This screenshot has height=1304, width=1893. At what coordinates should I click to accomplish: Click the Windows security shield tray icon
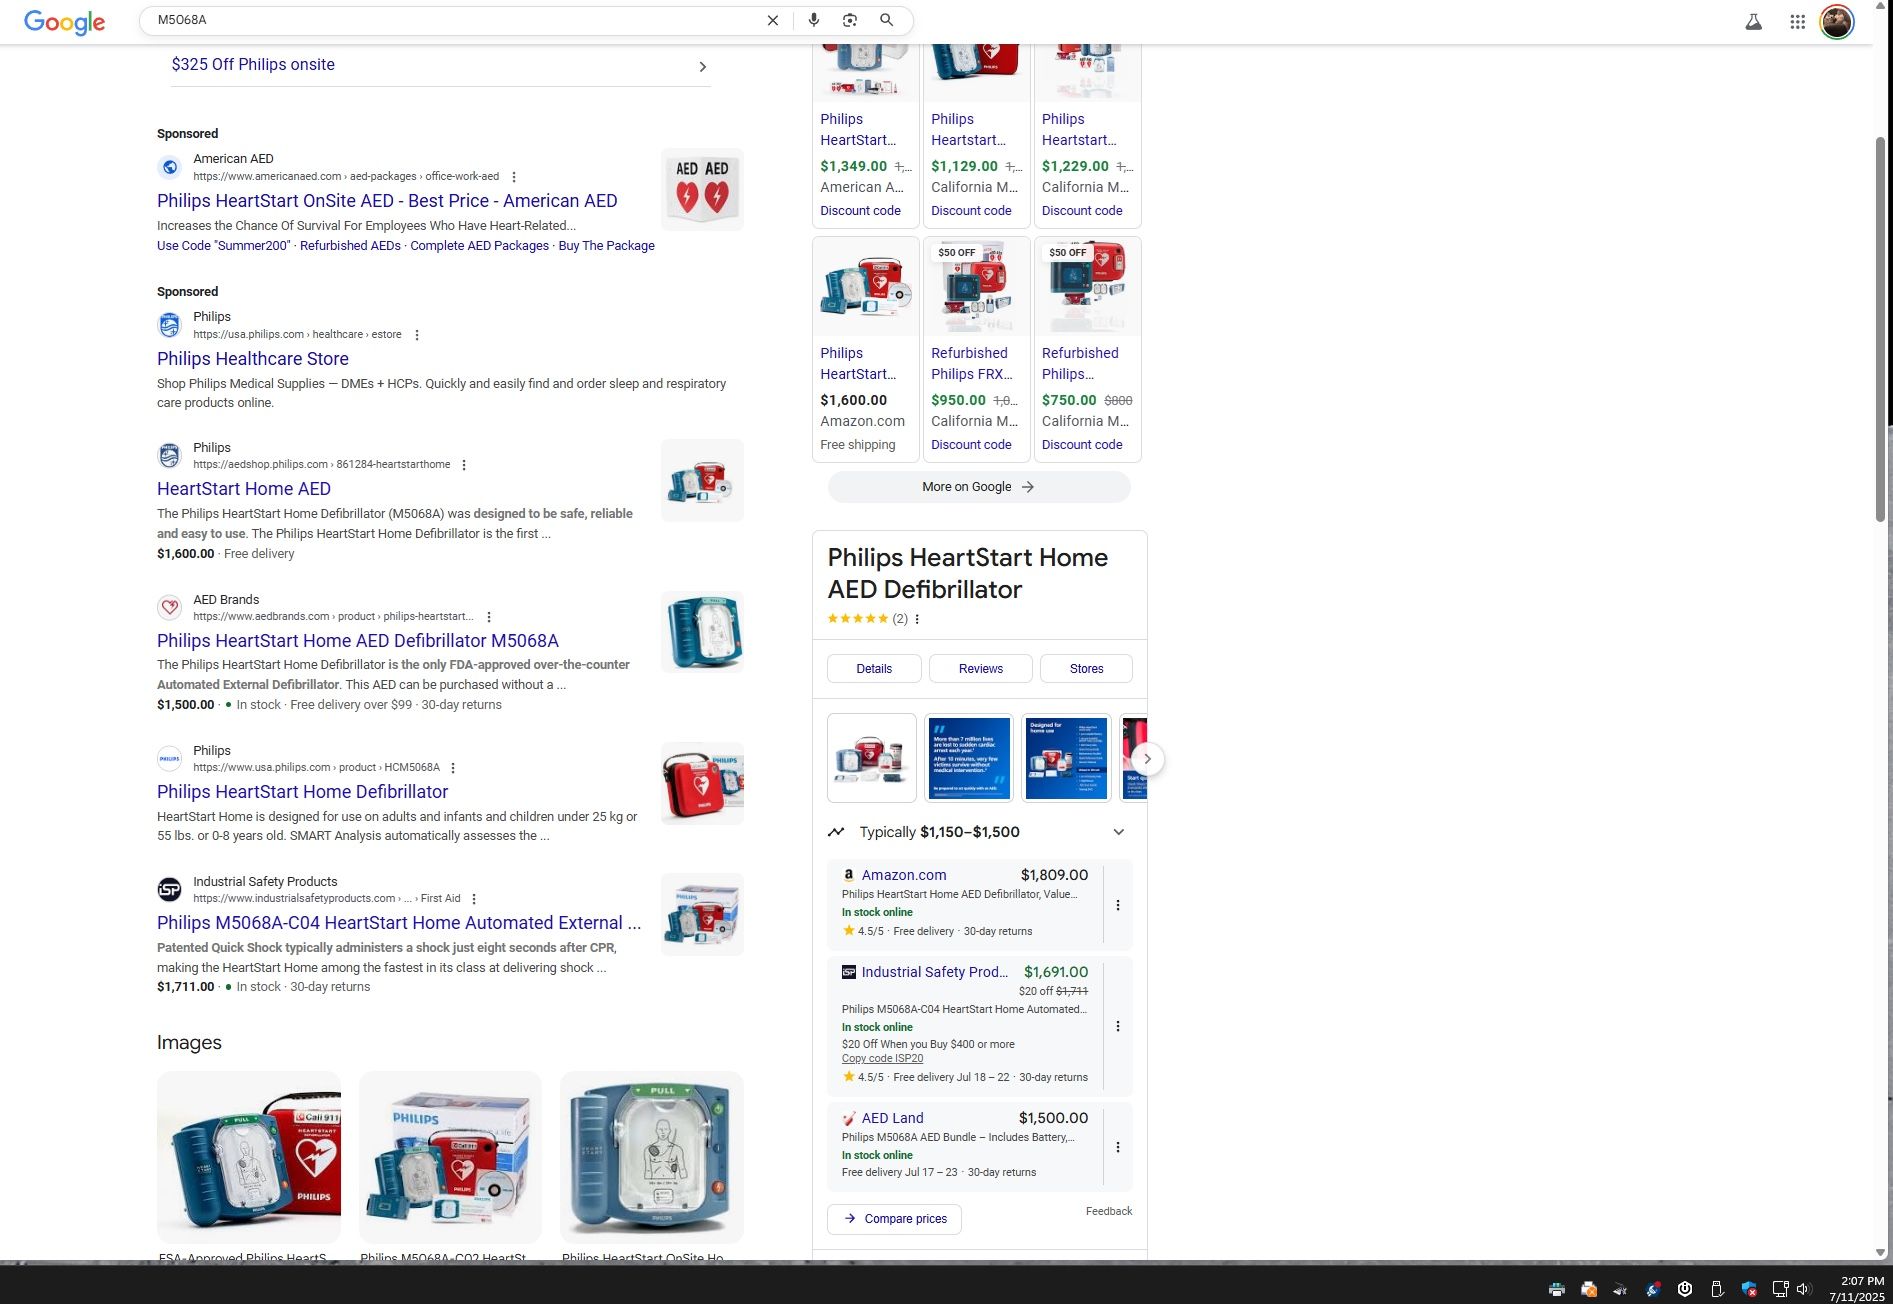[1748, 1289]
